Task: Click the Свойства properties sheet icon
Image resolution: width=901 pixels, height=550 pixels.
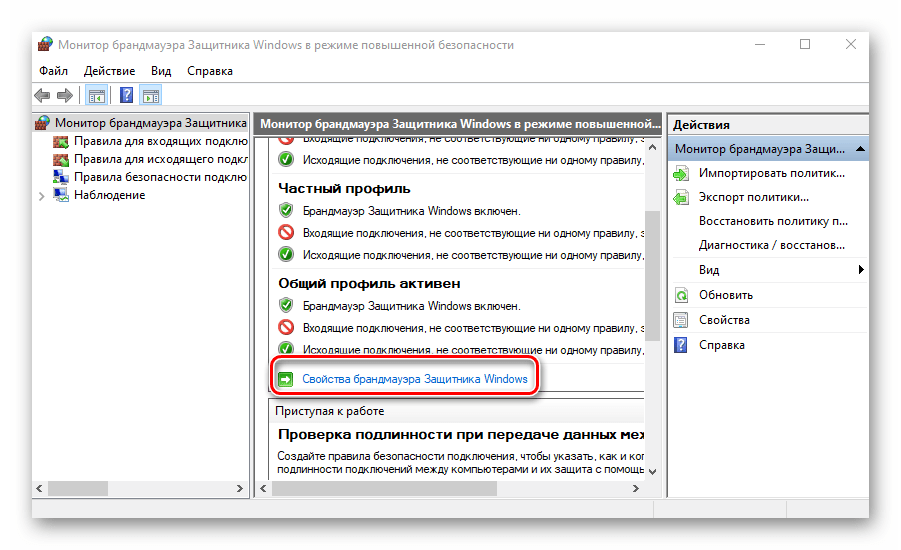Action: 681,320
